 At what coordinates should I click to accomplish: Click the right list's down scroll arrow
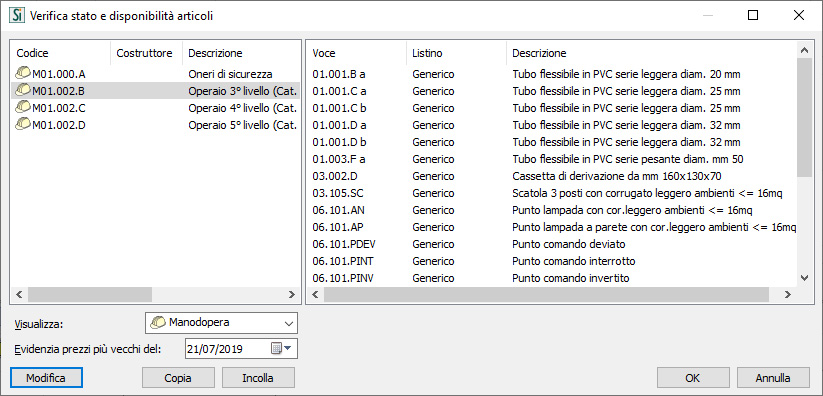pos(804,278)
